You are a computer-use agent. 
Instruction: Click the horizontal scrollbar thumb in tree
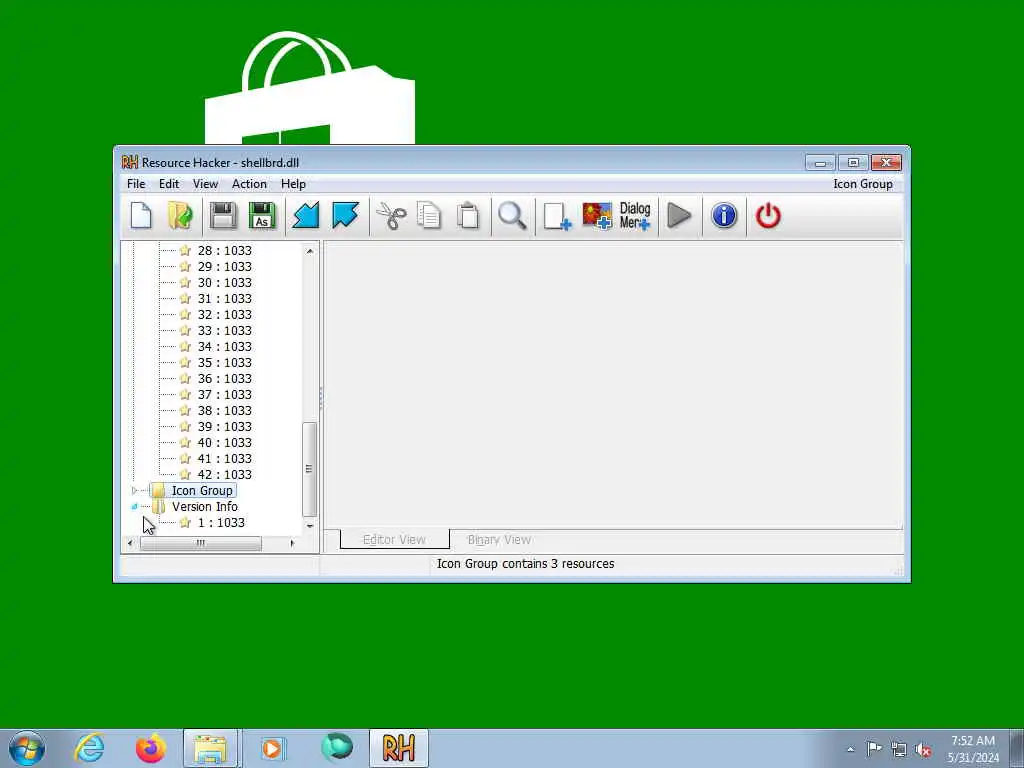click(200, 543)
